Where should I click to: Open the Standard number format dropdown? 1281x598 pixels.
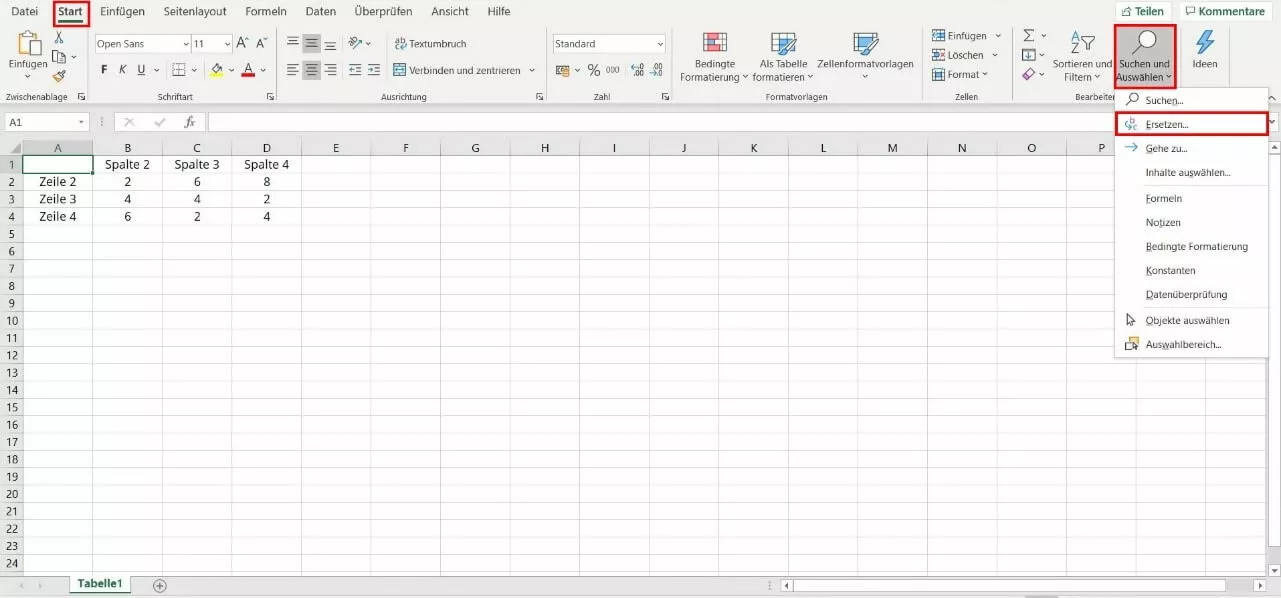click(660, 44)
